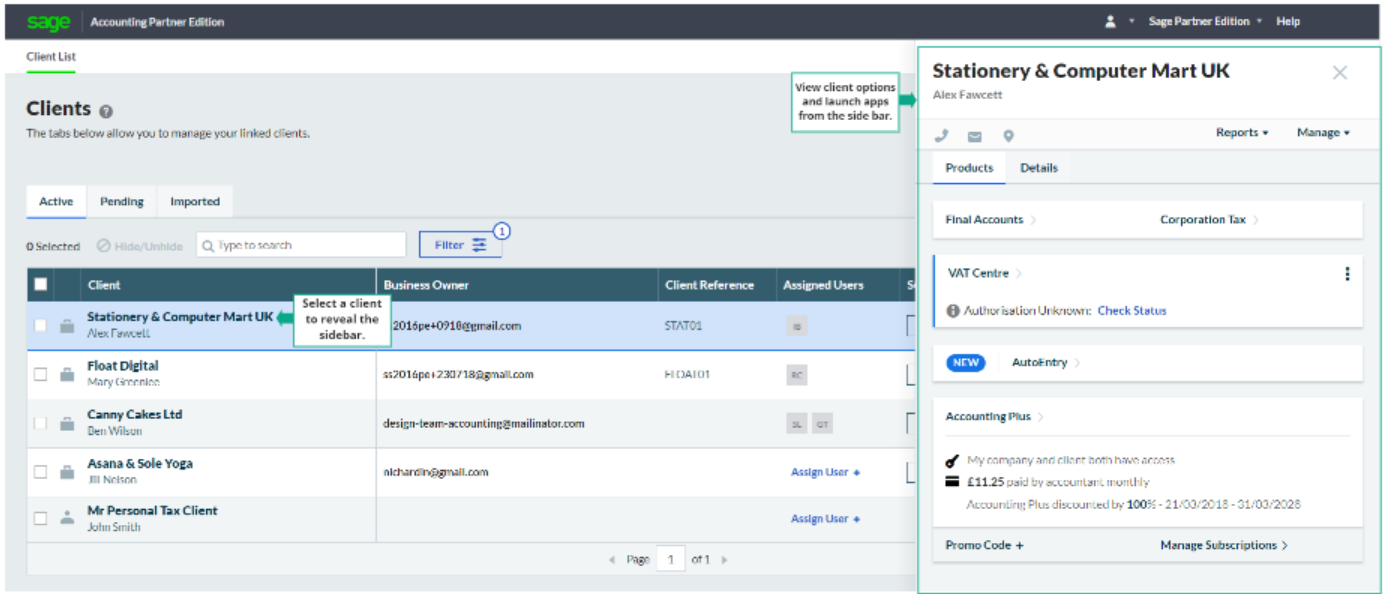Switch to the Pending clients tab
The image size is (1392, 594).
(121, 201)
